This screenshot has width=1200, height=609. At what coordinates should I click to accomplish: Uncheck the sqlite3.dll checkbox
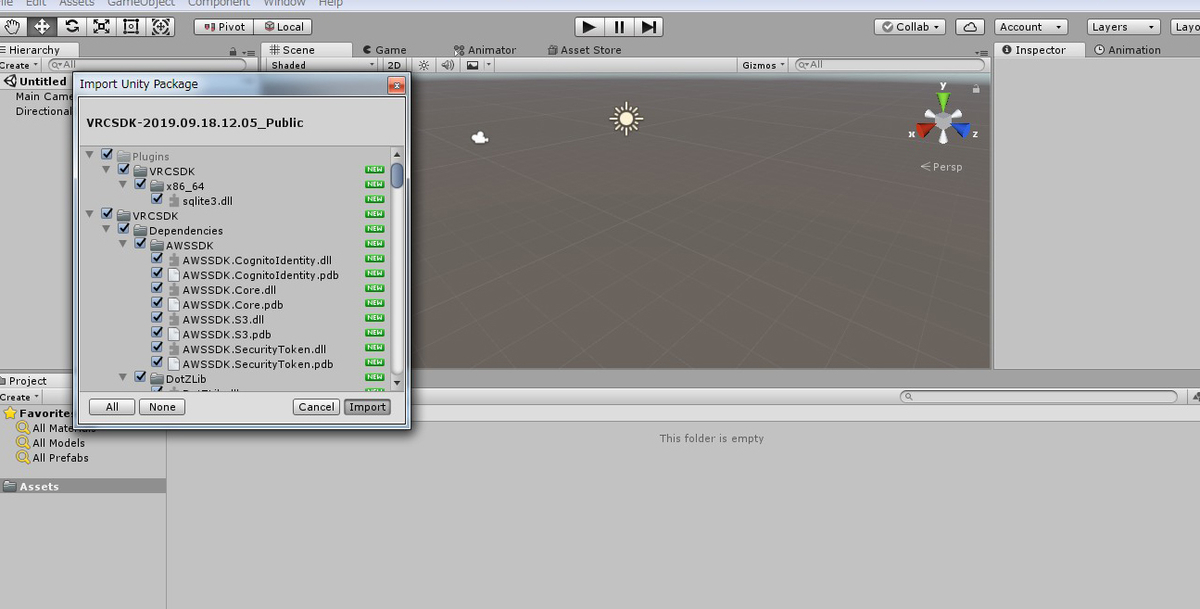[x=157, y=200]
